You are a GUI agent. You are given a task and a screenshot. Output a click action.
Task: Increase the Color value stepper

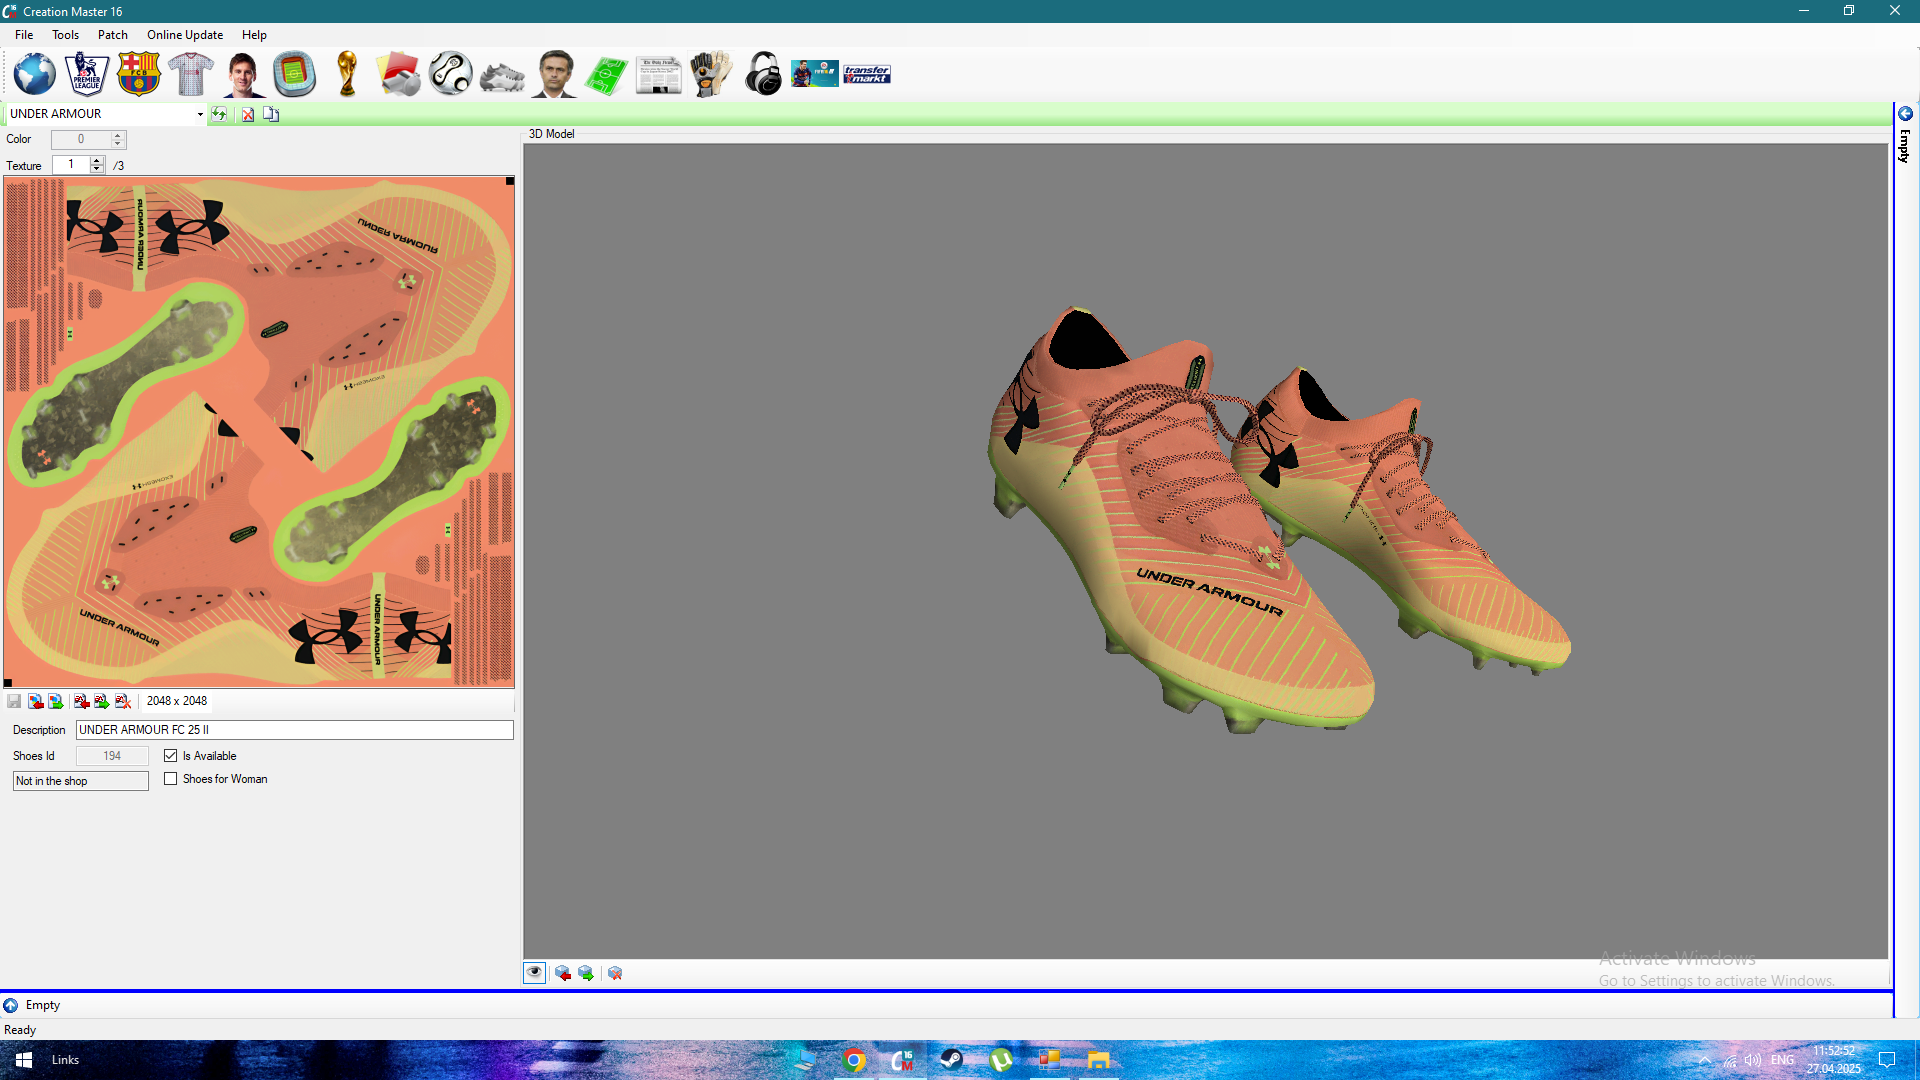point(118,135)
